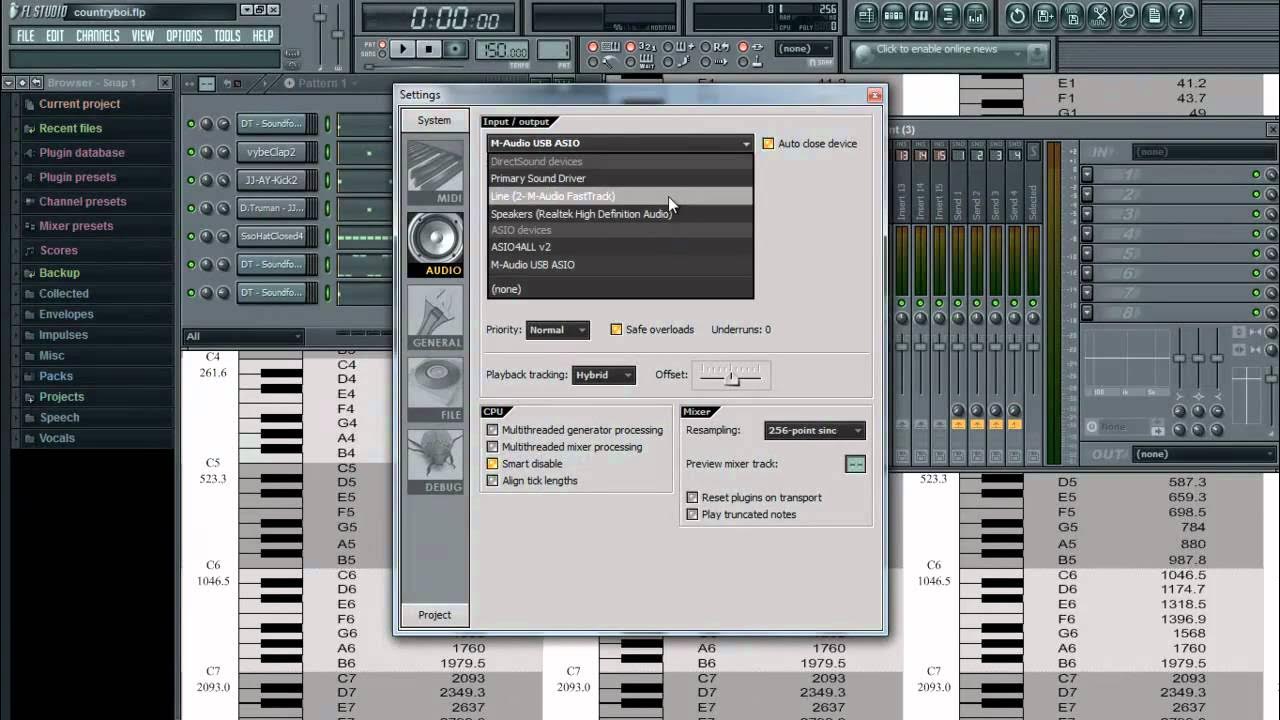Enable Align tick lengths checkbox
Viewport: 1280px width, 720px height.
pyautogui.click(x=492, y=481)
